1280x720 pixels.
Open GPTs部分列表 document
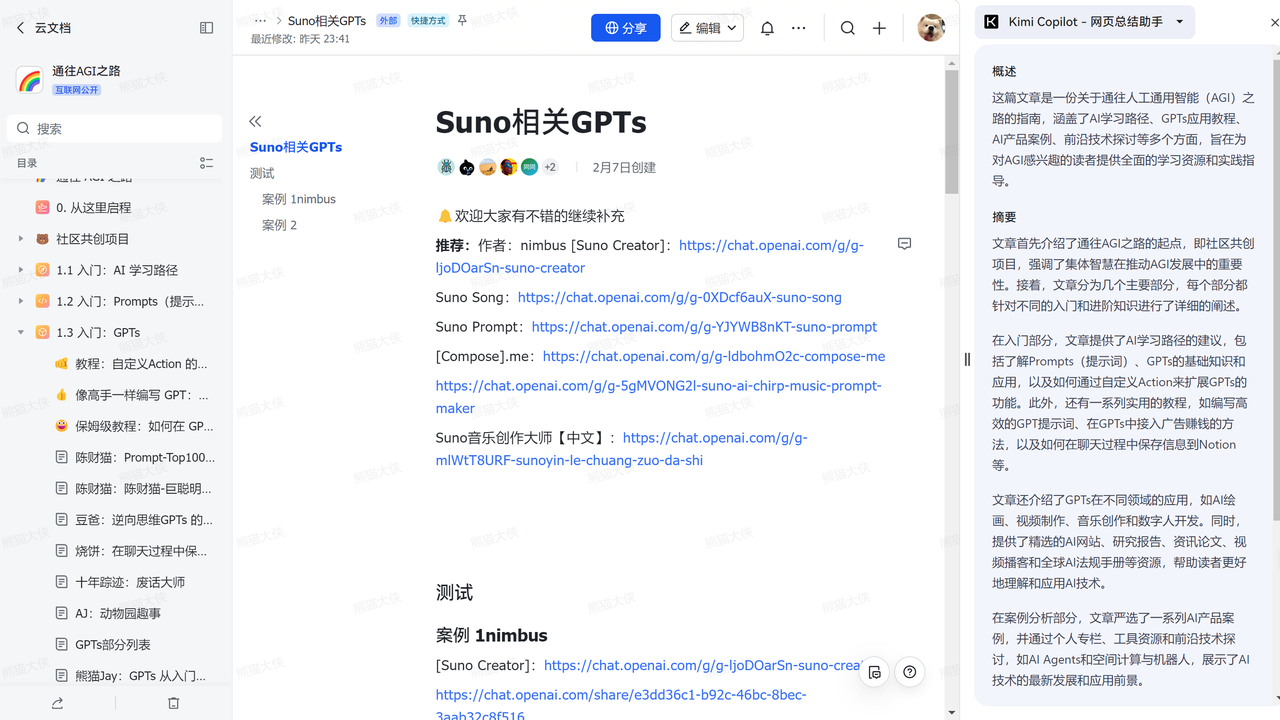pyautogui.click(x=112, y=645)
